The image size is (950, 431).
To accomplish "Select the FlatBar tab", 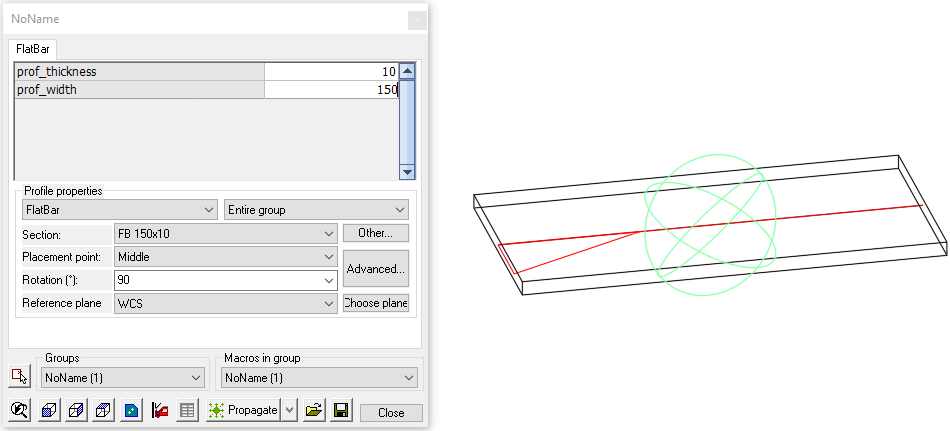I will click(35, 48).
